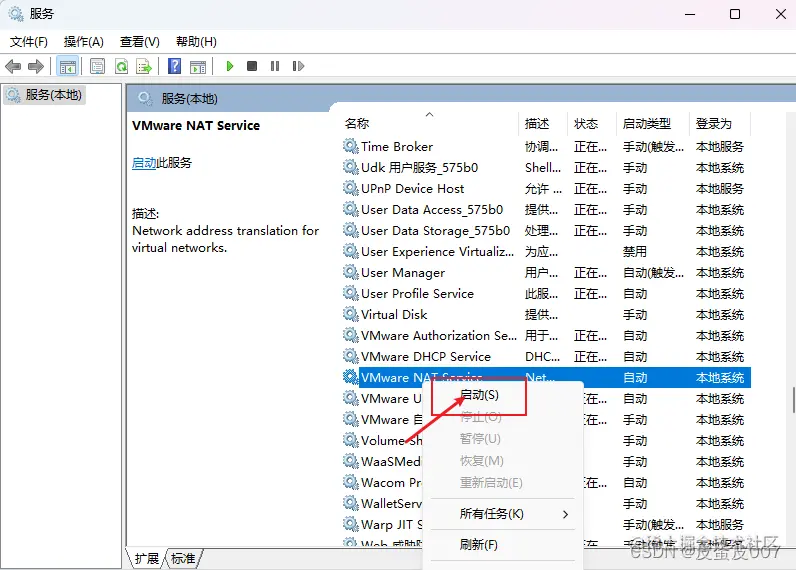
Task: Click the 禁用 startup type cell
Action: click(x=635, y=252)
